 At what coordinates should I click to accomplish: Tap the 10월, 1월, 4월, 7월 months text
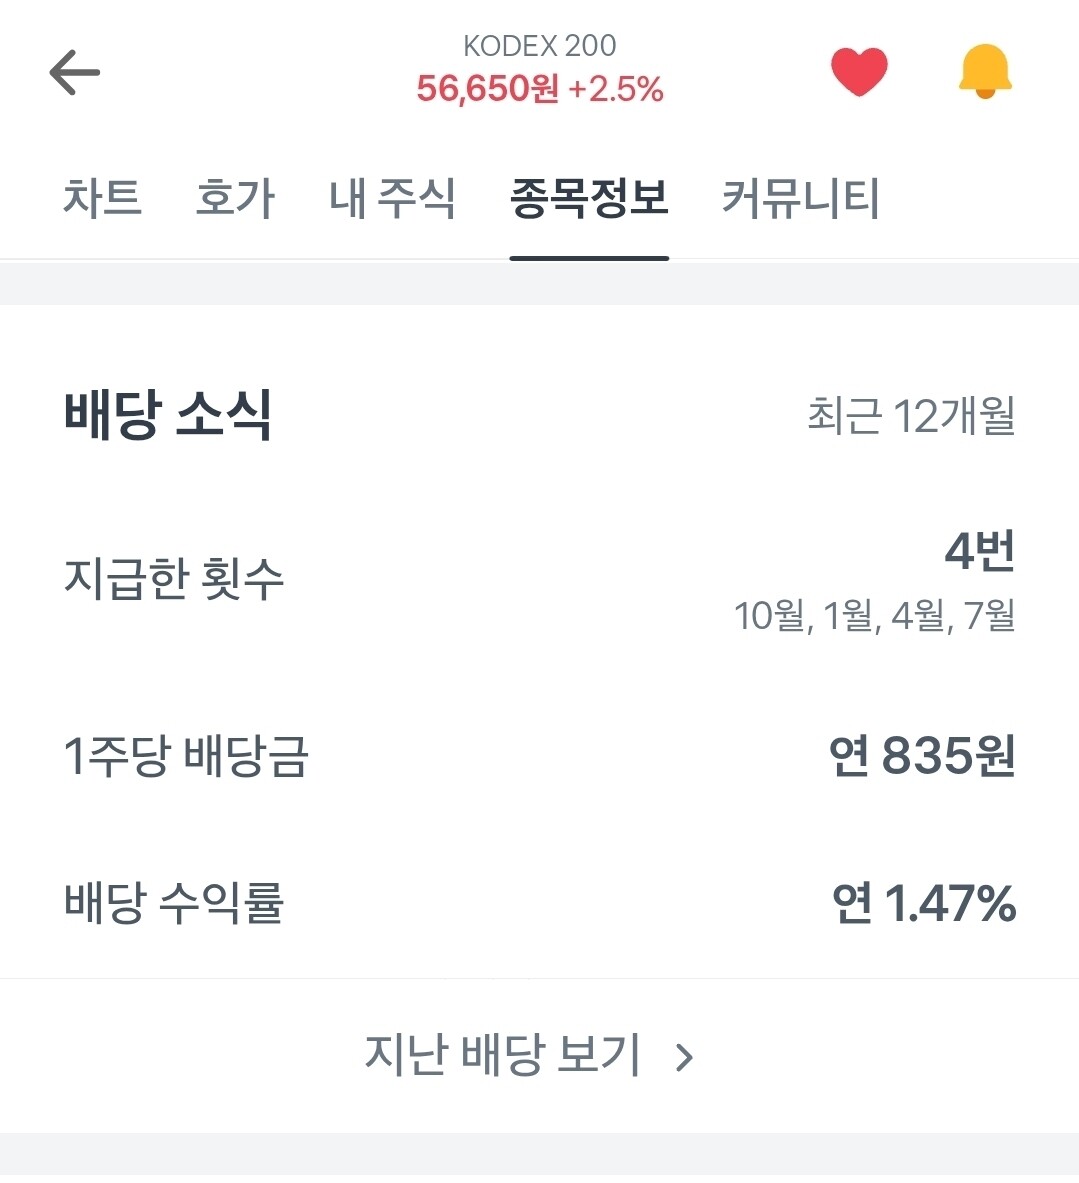coord(874,615)
